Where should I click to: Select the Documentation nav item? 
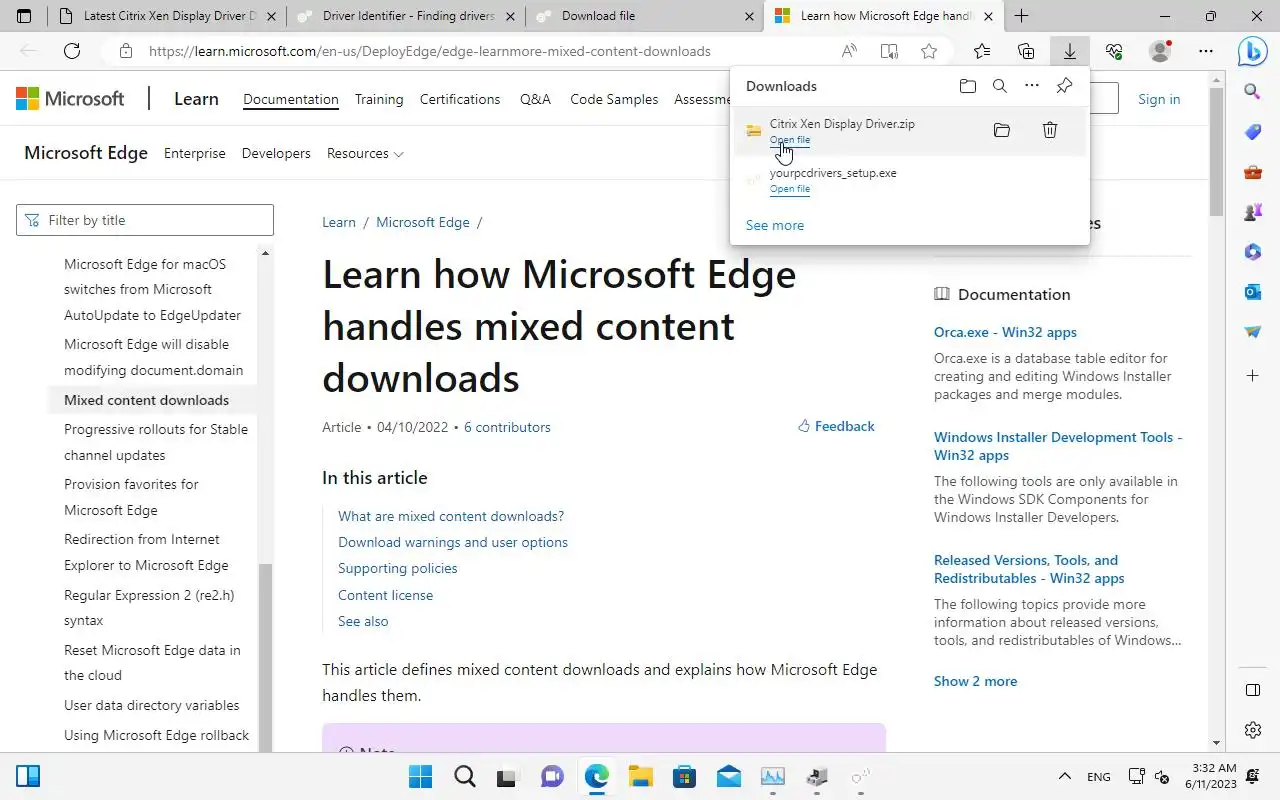pyautogui.click(x=291, y=99)
